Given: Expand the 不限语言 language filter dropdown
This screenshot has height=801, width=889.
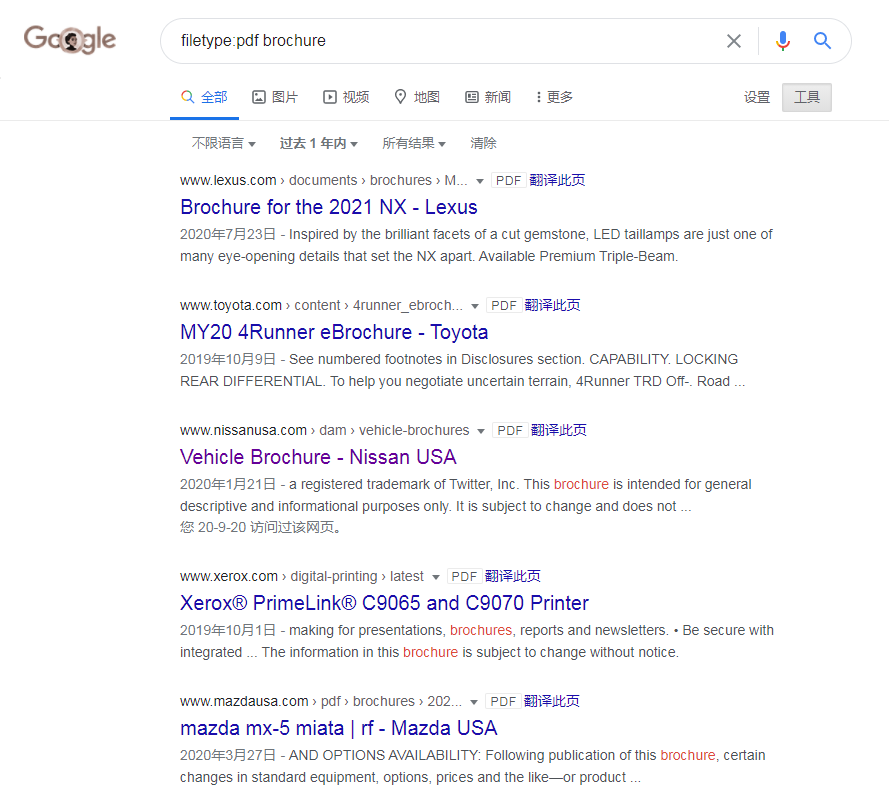Looking at the screenshot, I should (x=223, y=143).
